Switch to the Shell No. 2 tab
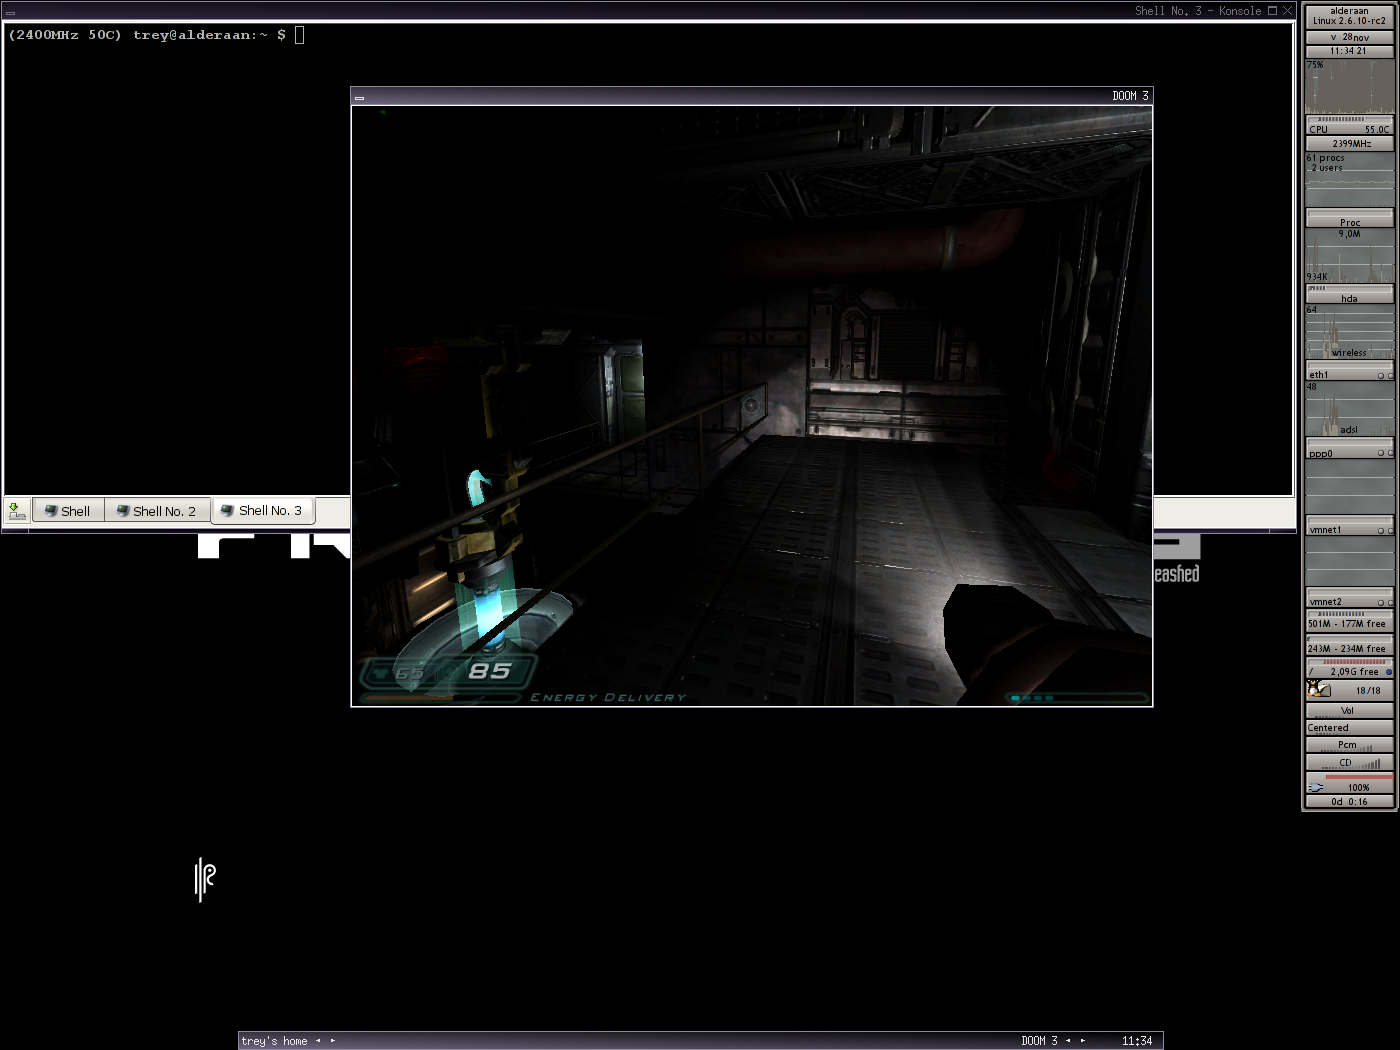The image size is (1400, 1050). pyautogui.click(x=157, y=511)
